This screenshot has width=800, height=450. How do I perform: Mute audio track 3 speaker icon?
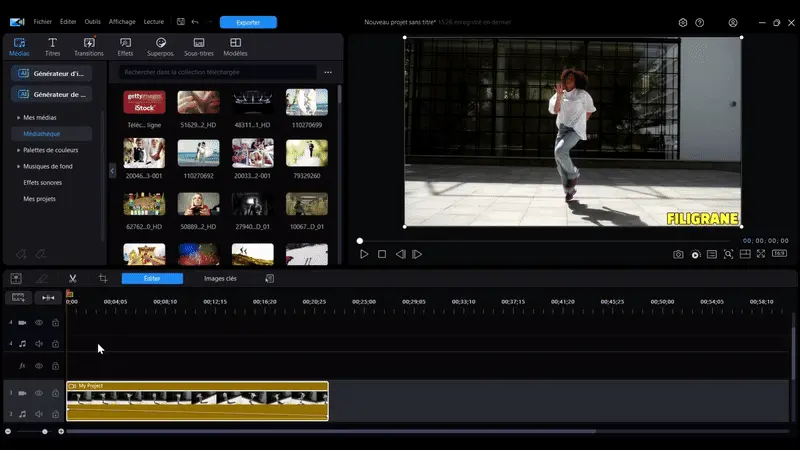tap(39, 413)
